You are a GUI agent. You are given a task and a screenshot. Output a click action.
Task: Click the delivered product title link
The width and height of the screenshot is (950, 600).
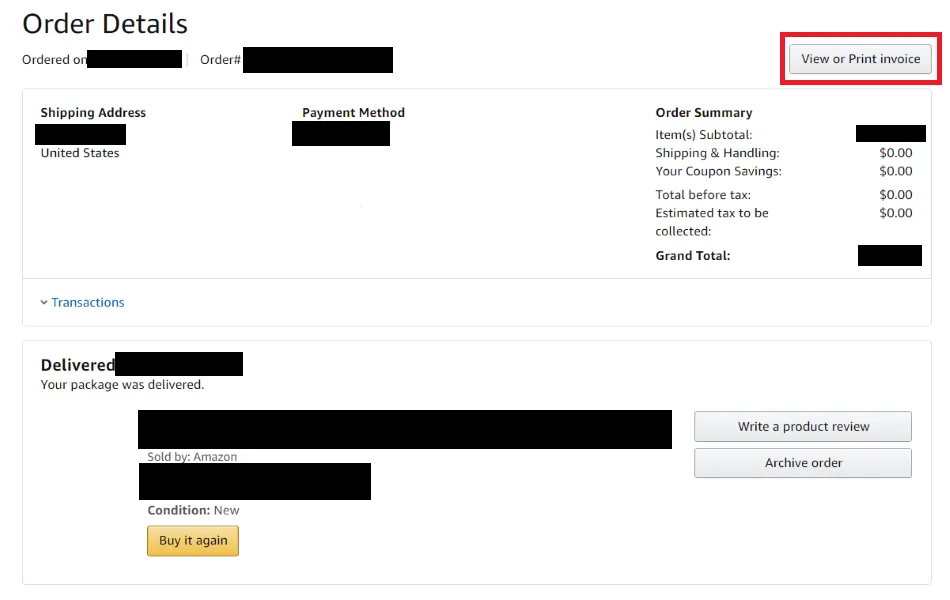[x=404, y=429]
